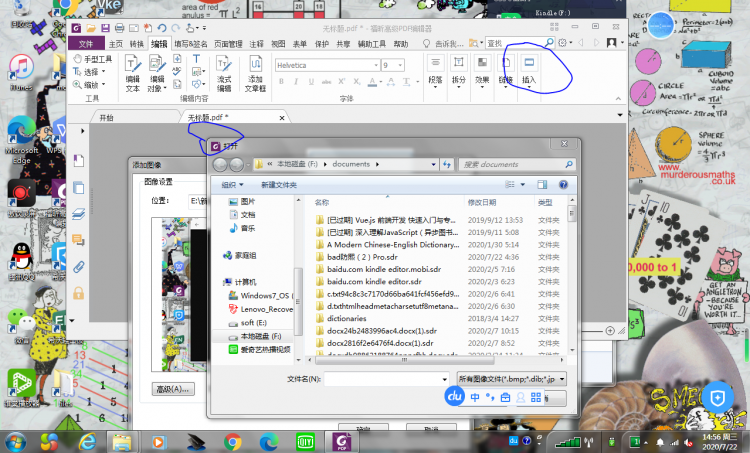Select 本地磁盘 (F:) in navigation tree
This screenshot has height=453, width=750.
(261, 336)
